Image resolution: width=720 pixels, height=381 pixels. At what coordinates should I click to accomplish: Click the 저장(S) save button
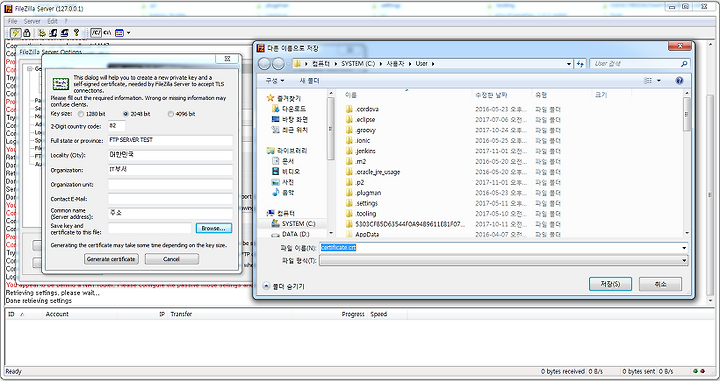610,284
